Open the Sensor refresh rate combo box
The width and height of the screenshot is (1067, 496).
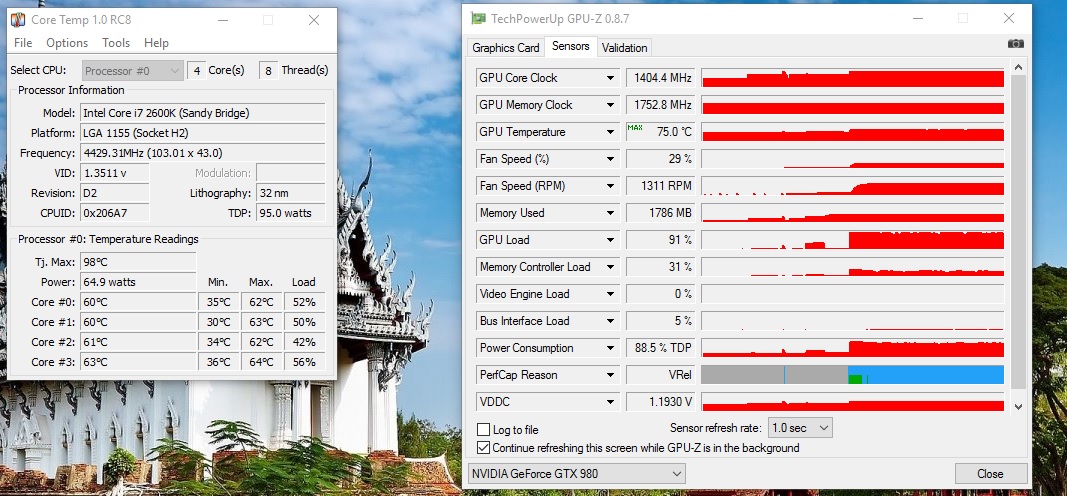click(800, 428)
